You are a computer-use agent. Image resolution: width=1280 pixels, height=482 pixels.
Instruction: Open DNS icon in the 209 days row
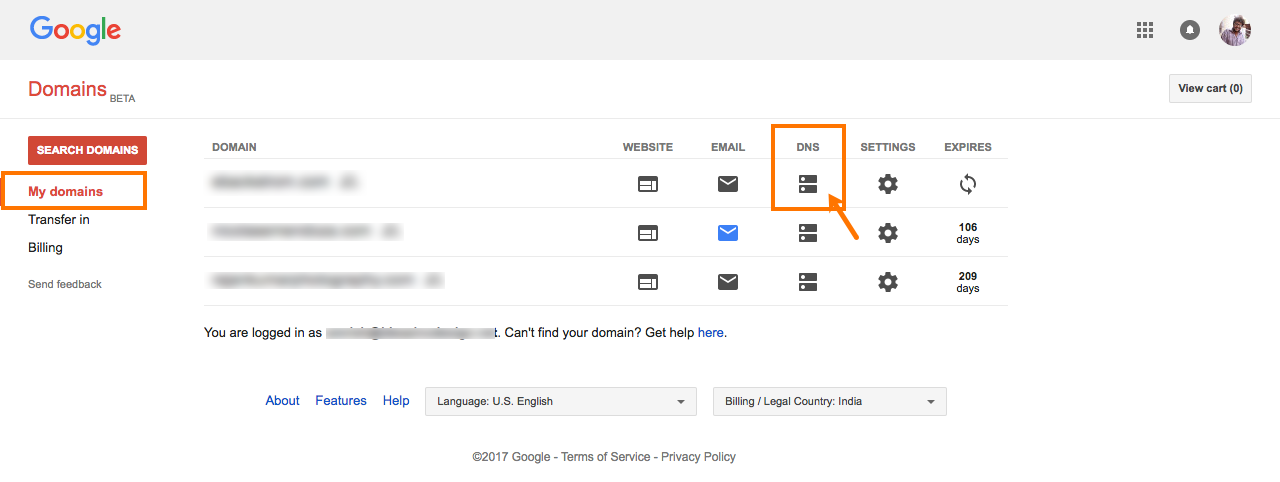[x=808, y=282]
